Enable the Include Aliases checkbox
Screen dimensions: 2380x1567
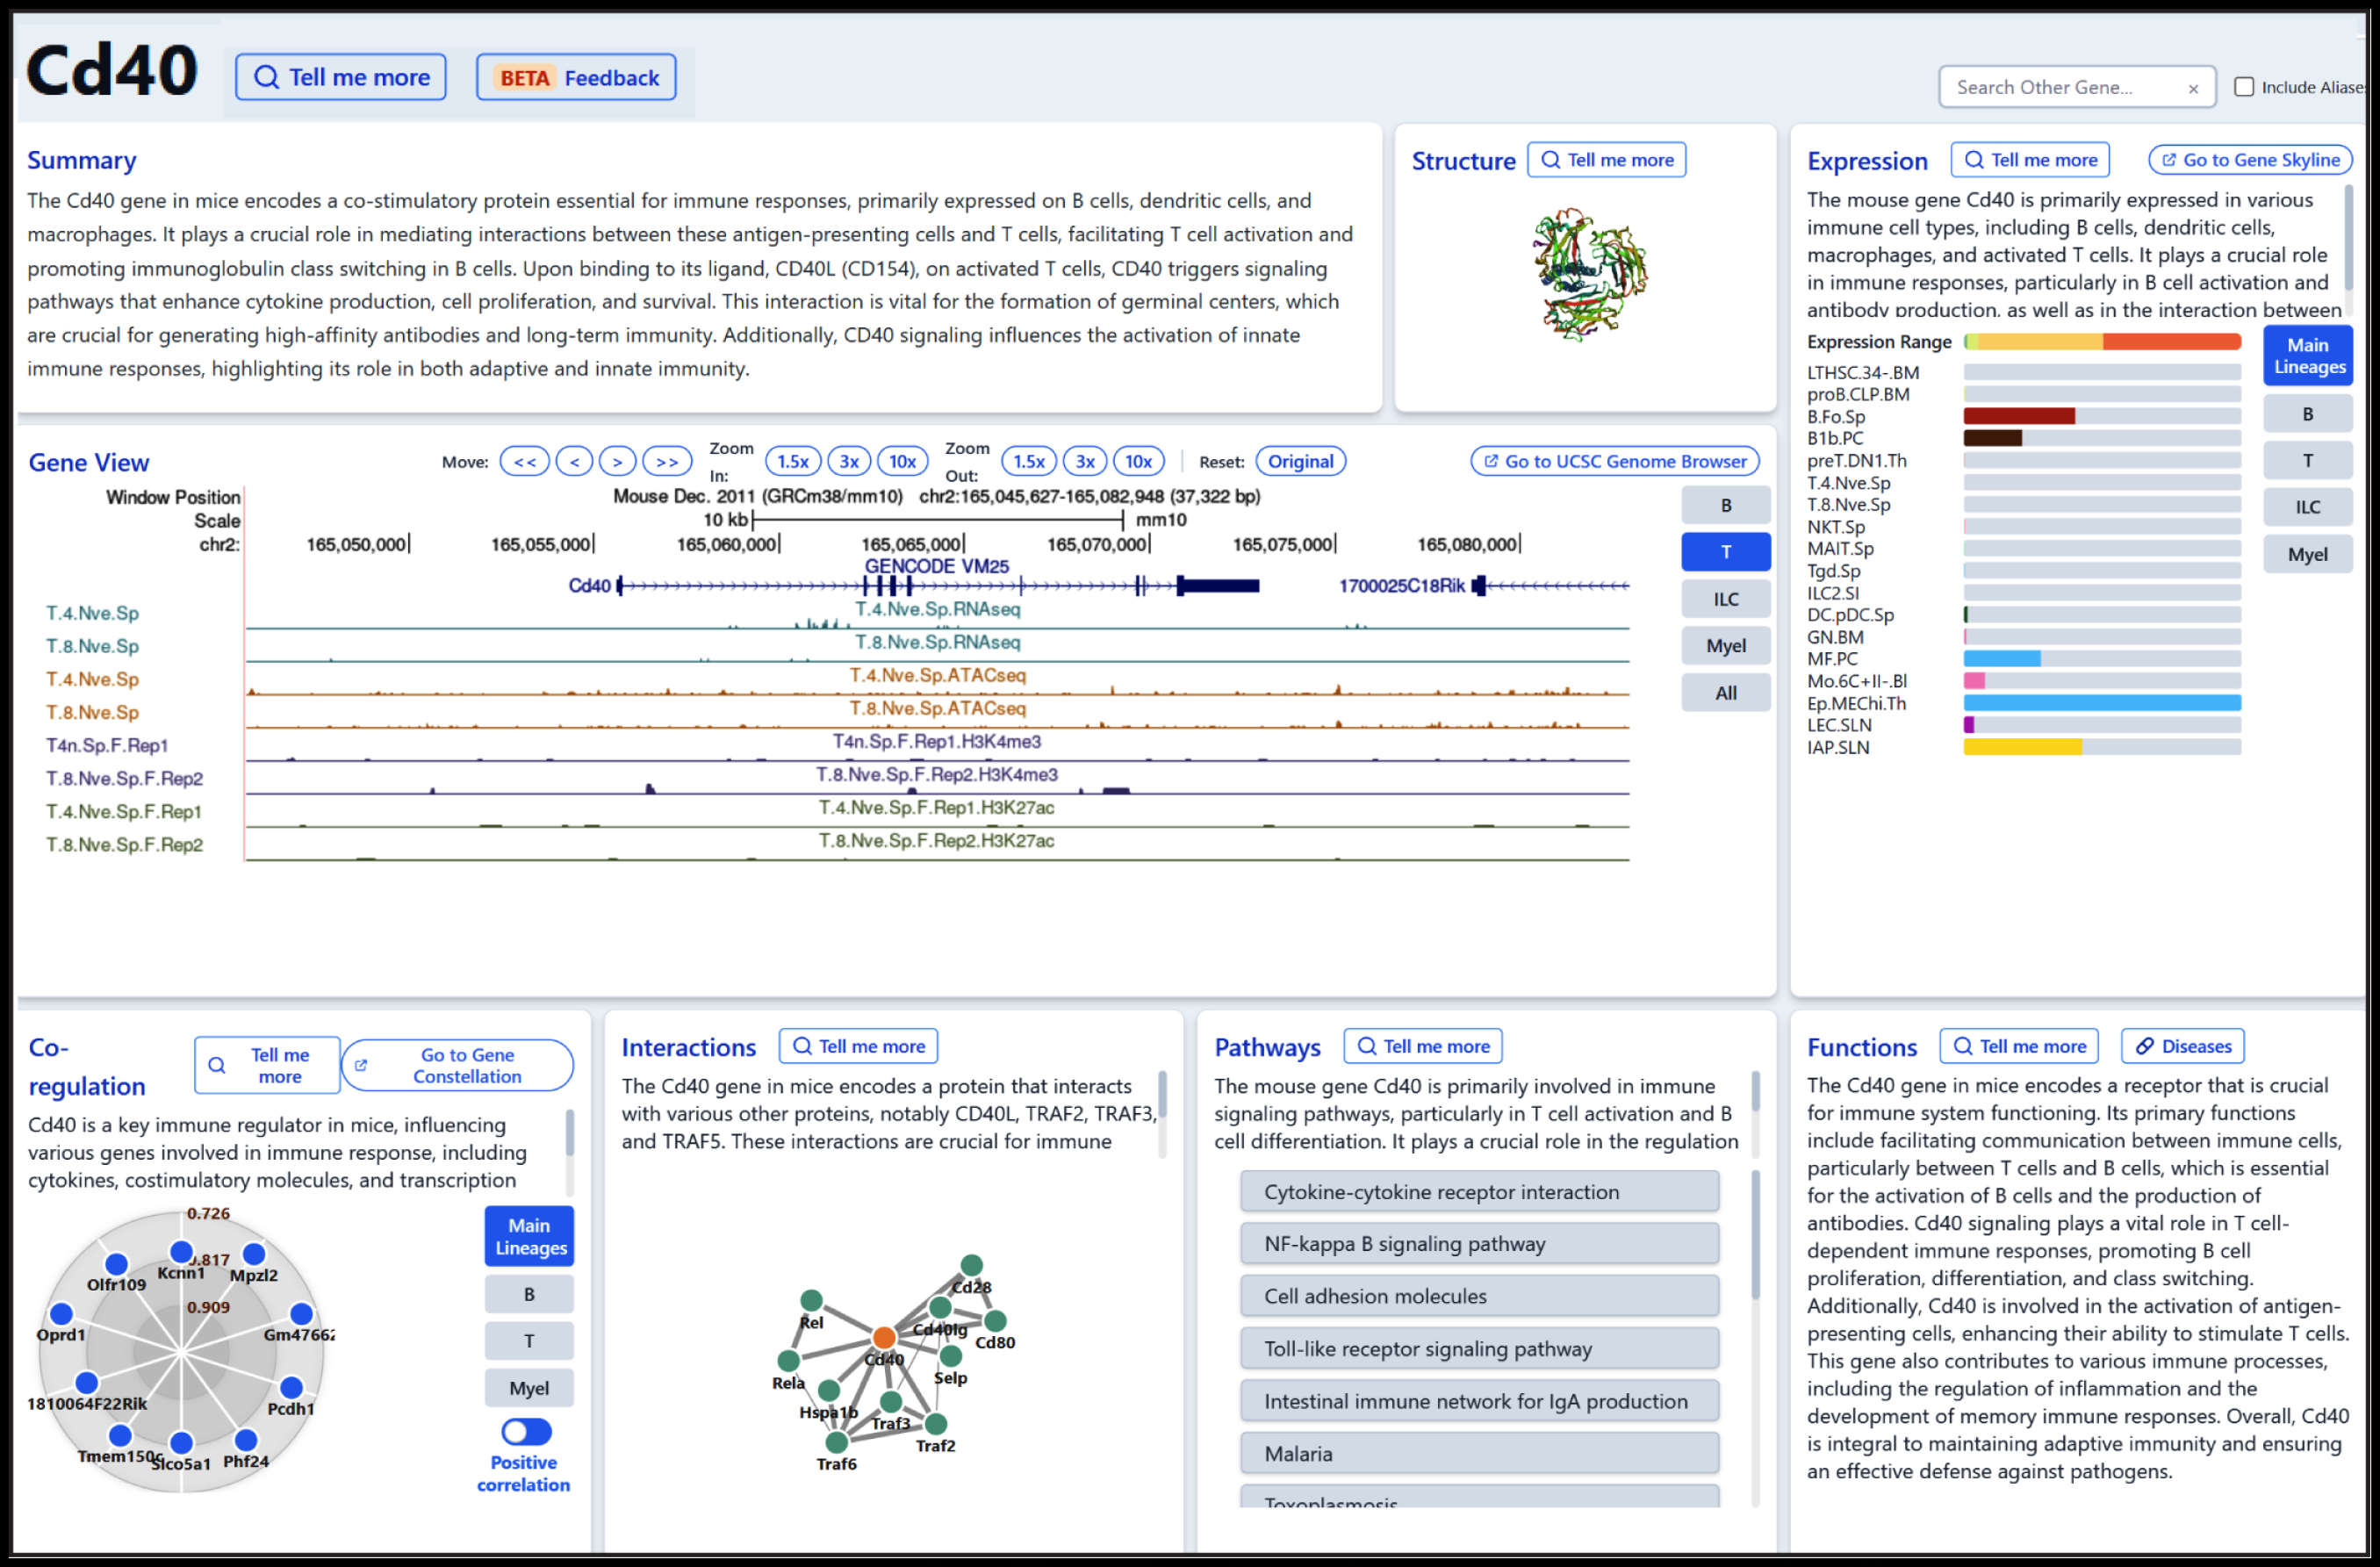click(x=2243, y=87)
